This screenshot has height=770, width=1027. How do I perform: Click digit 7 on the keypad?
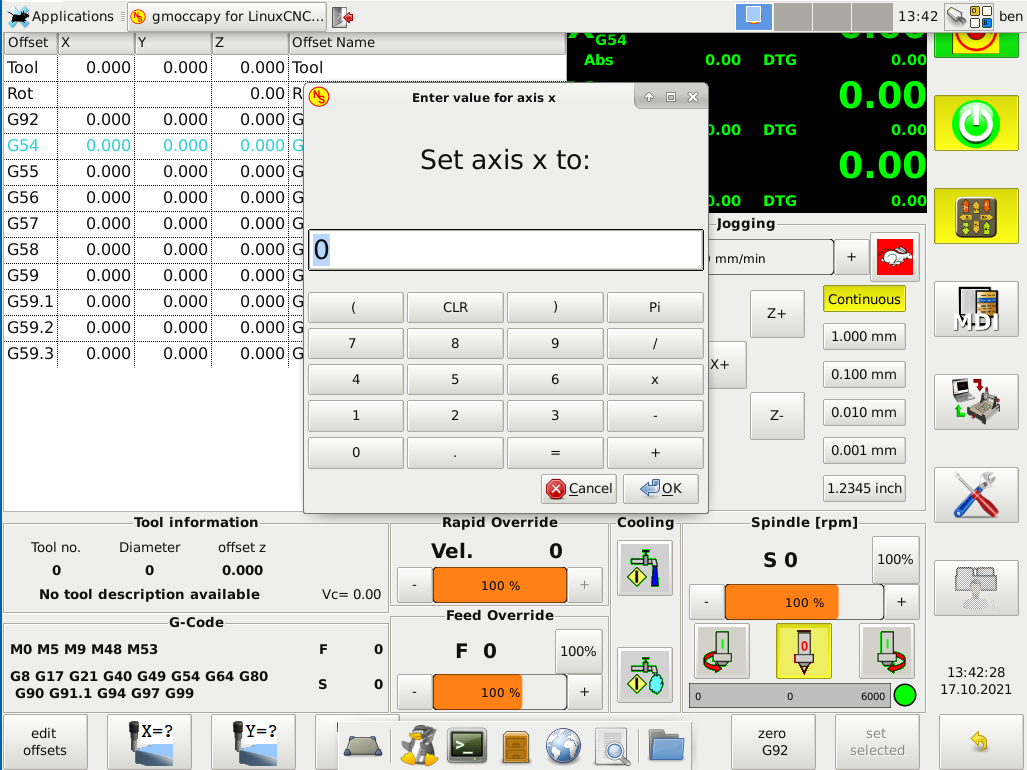pyautogui.click(x=356, y=343)
